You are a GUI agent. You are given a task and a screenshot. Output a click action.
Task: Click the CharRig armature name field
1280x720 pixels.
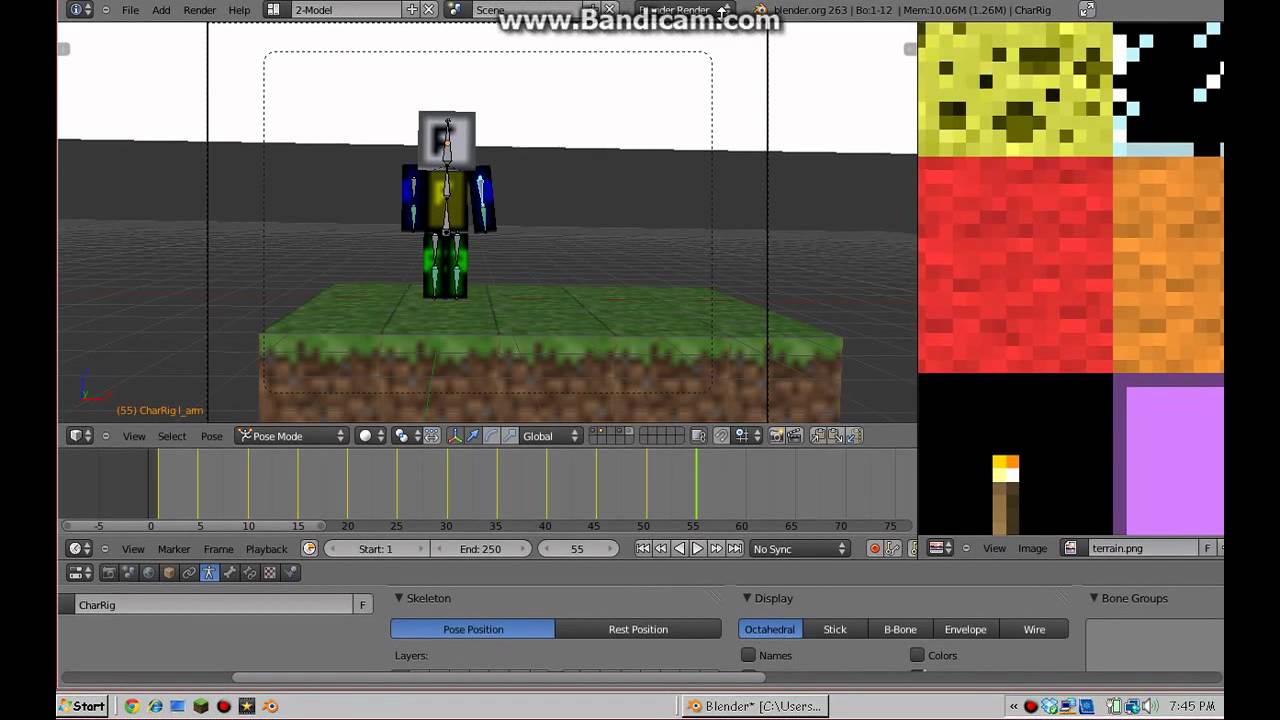click(x=214, y=605)
